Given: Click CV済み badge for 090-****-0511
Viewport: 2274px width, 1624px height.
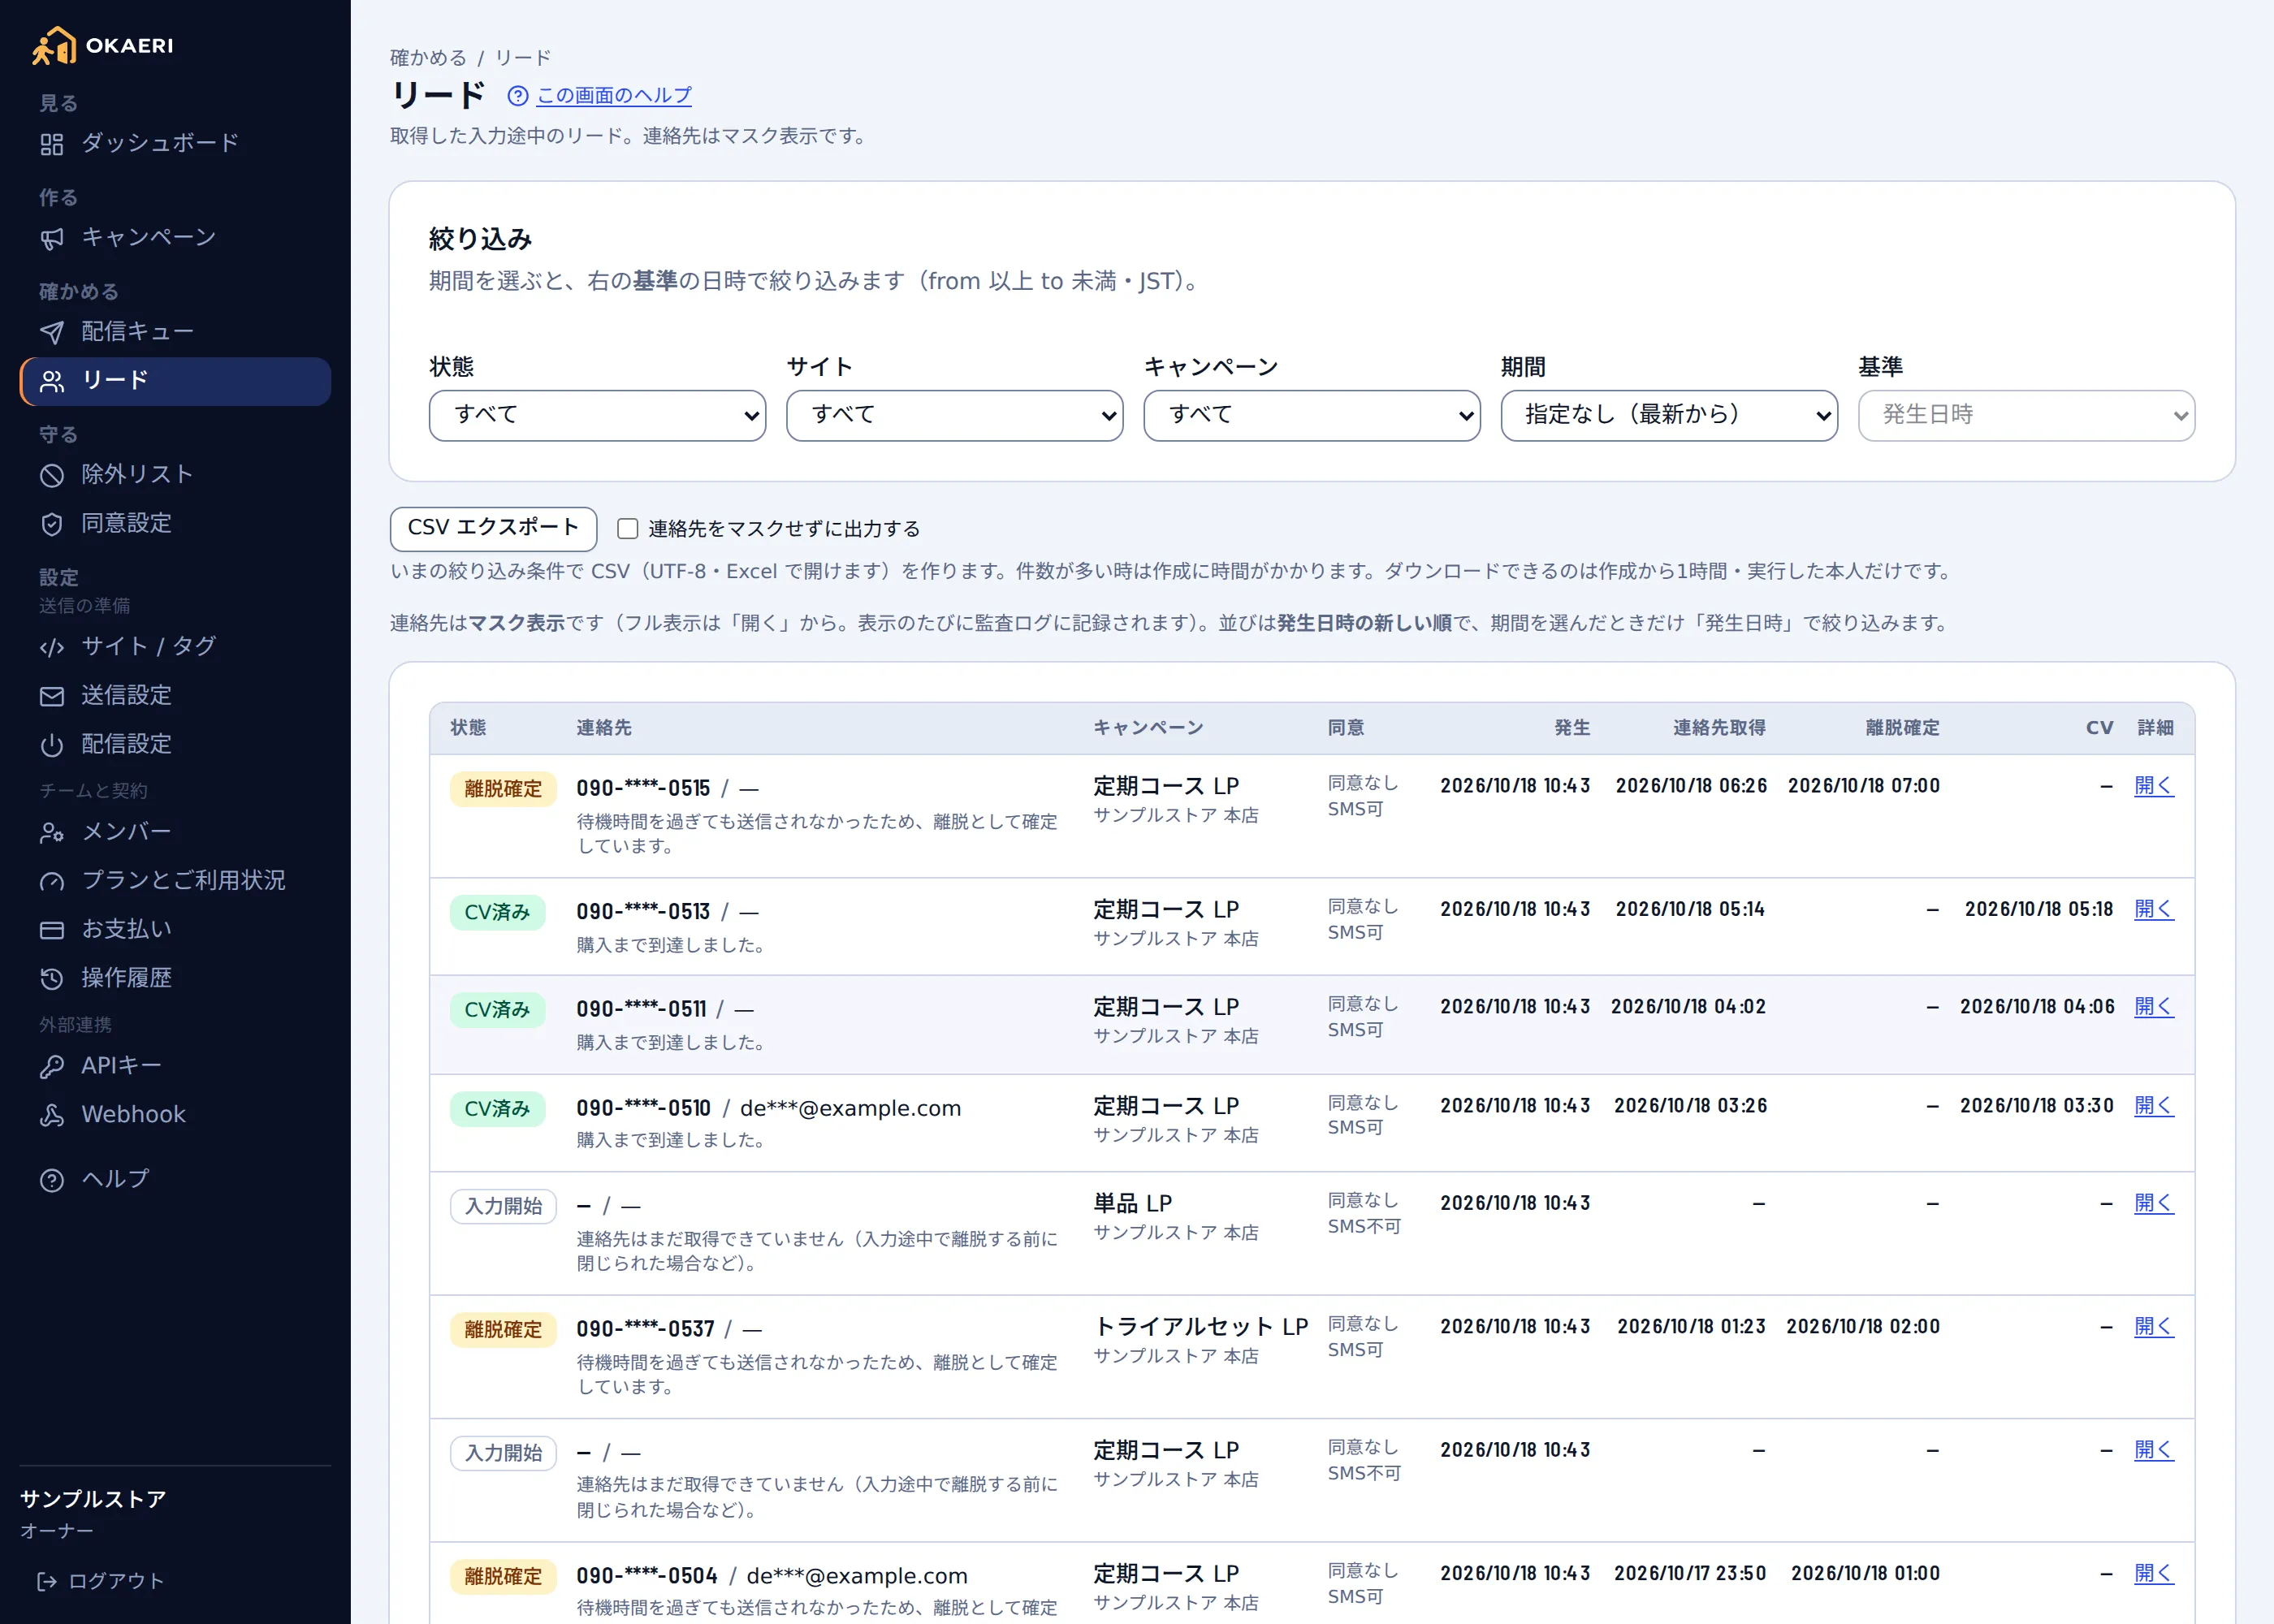Looking at the screenshot, I should tap(497, 1010).
